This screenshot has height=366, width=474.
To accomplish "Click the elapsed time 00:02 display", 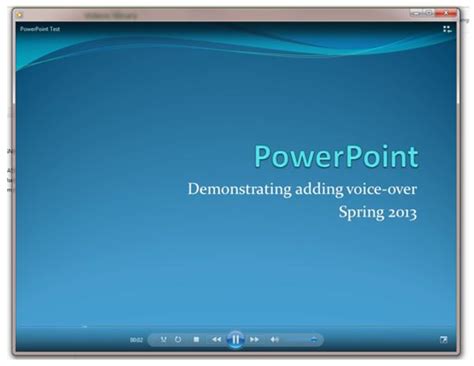I will 136,340.
